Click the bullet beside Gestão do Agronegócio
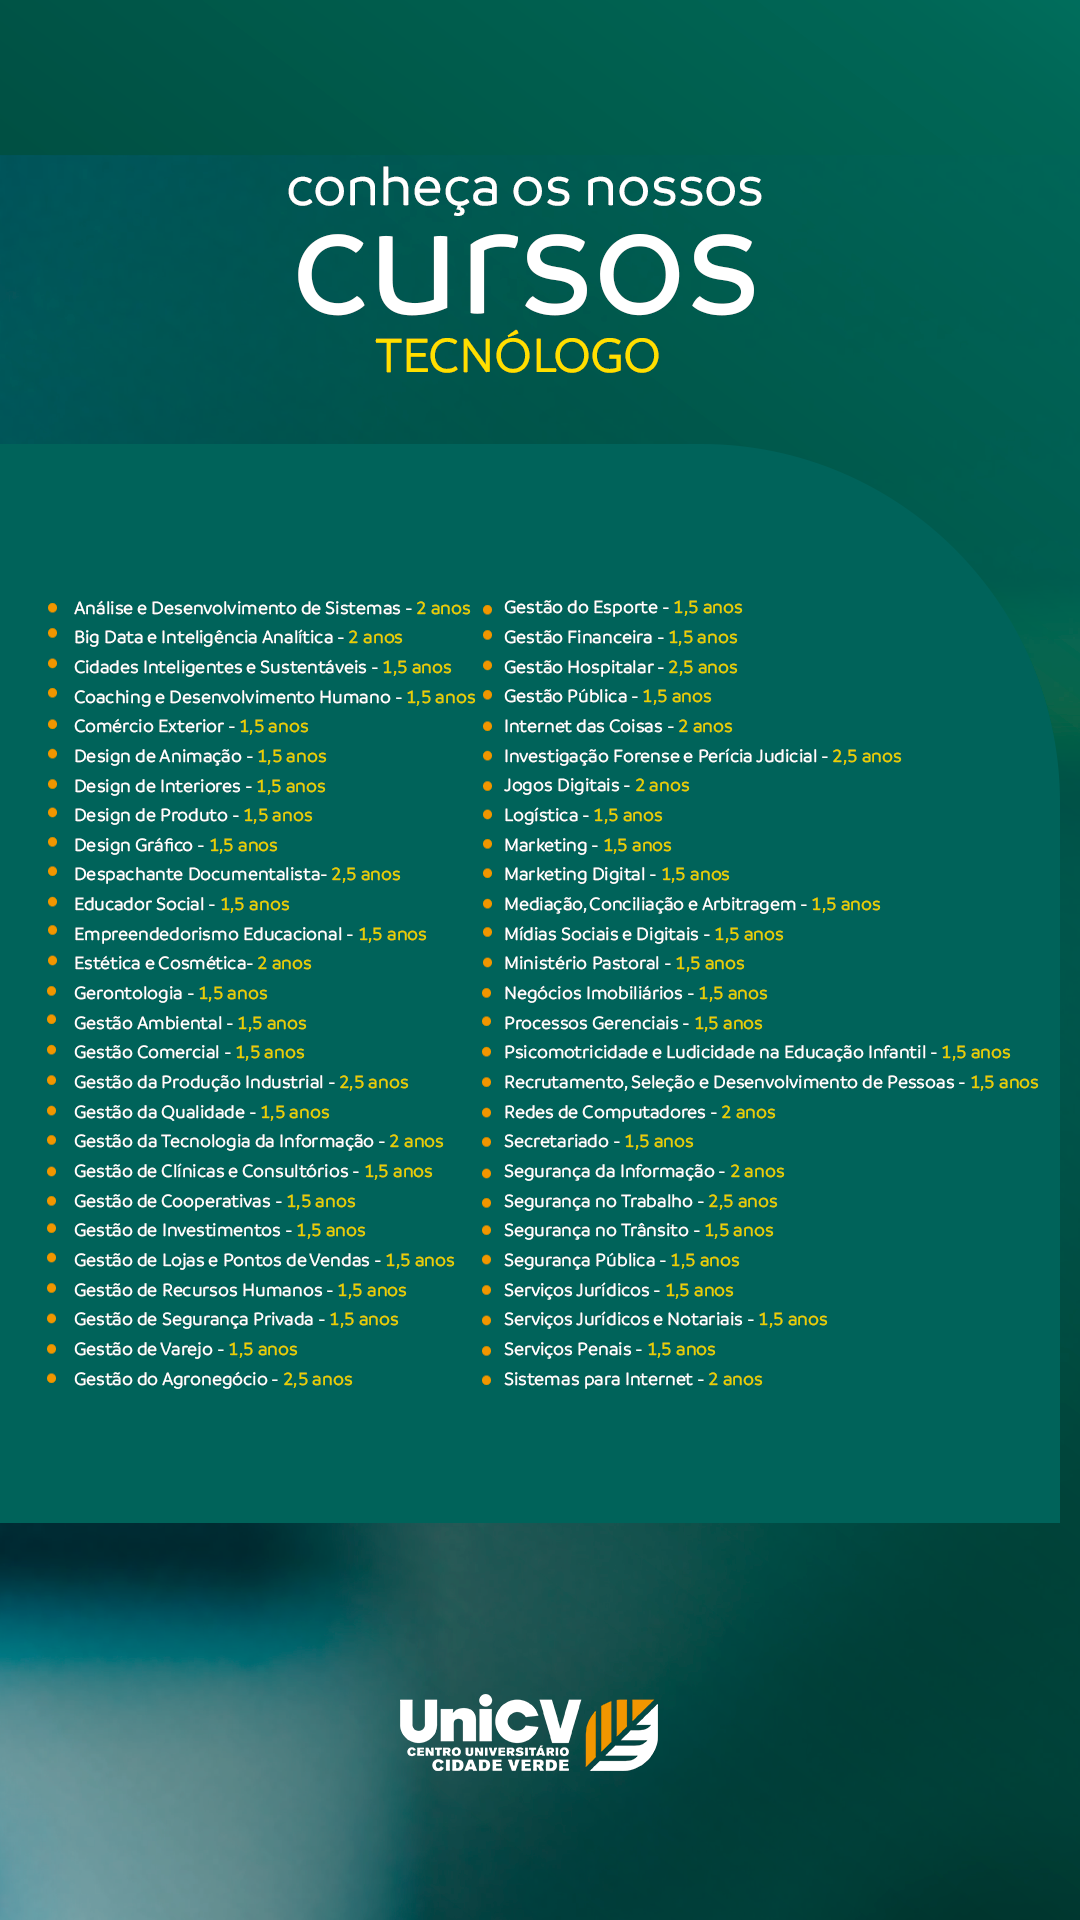Image resolution: width=1080 pixels, height=1920 pixels. (x=52, y=1379)
